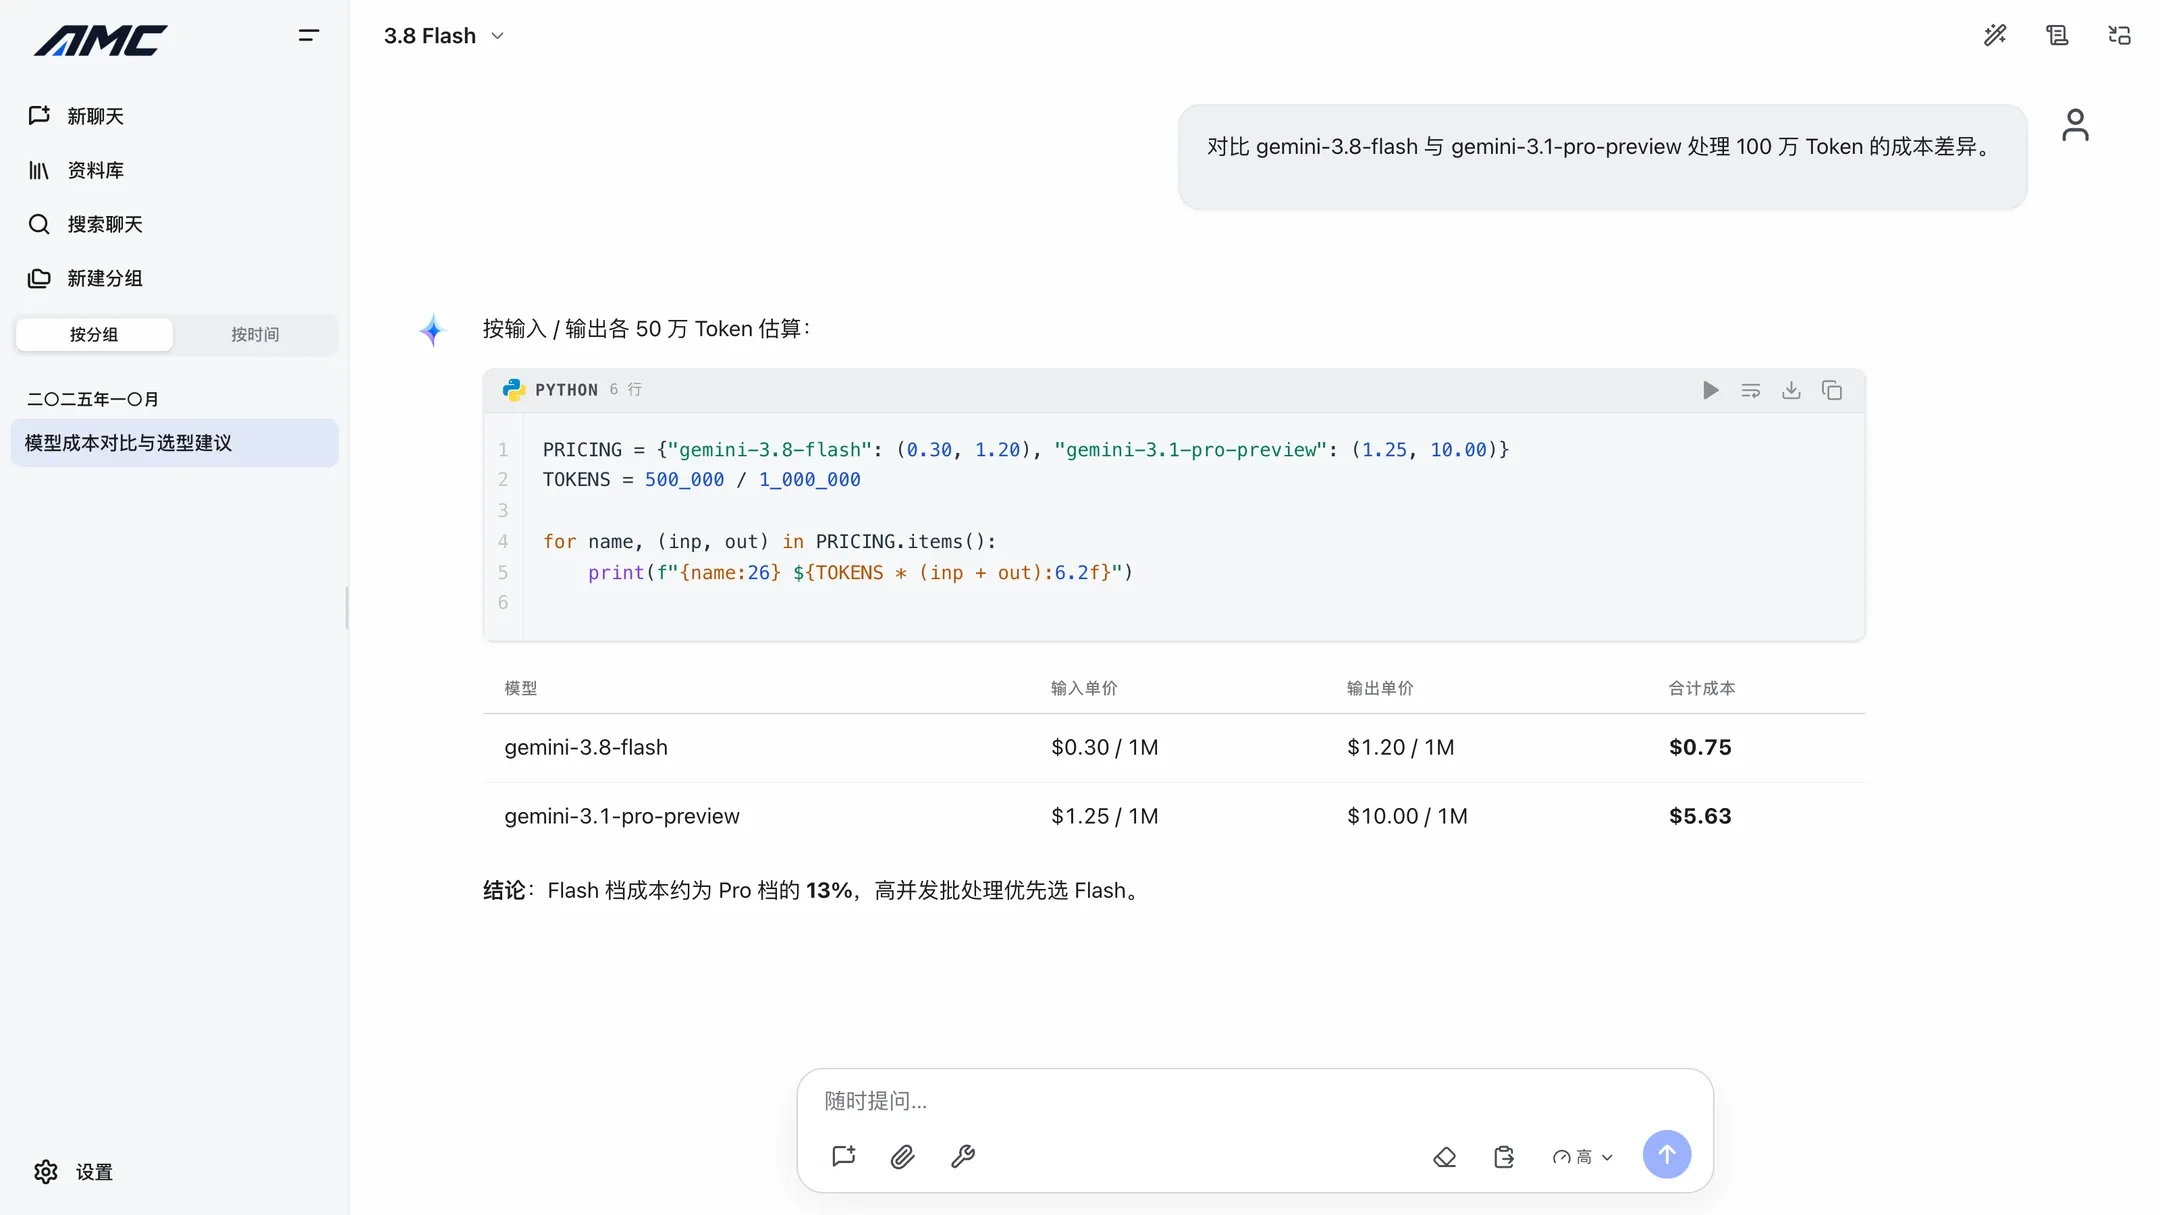2160x1215 pixels.
Task: Click the 合计成本 column header
Action: coord(1702,688)
